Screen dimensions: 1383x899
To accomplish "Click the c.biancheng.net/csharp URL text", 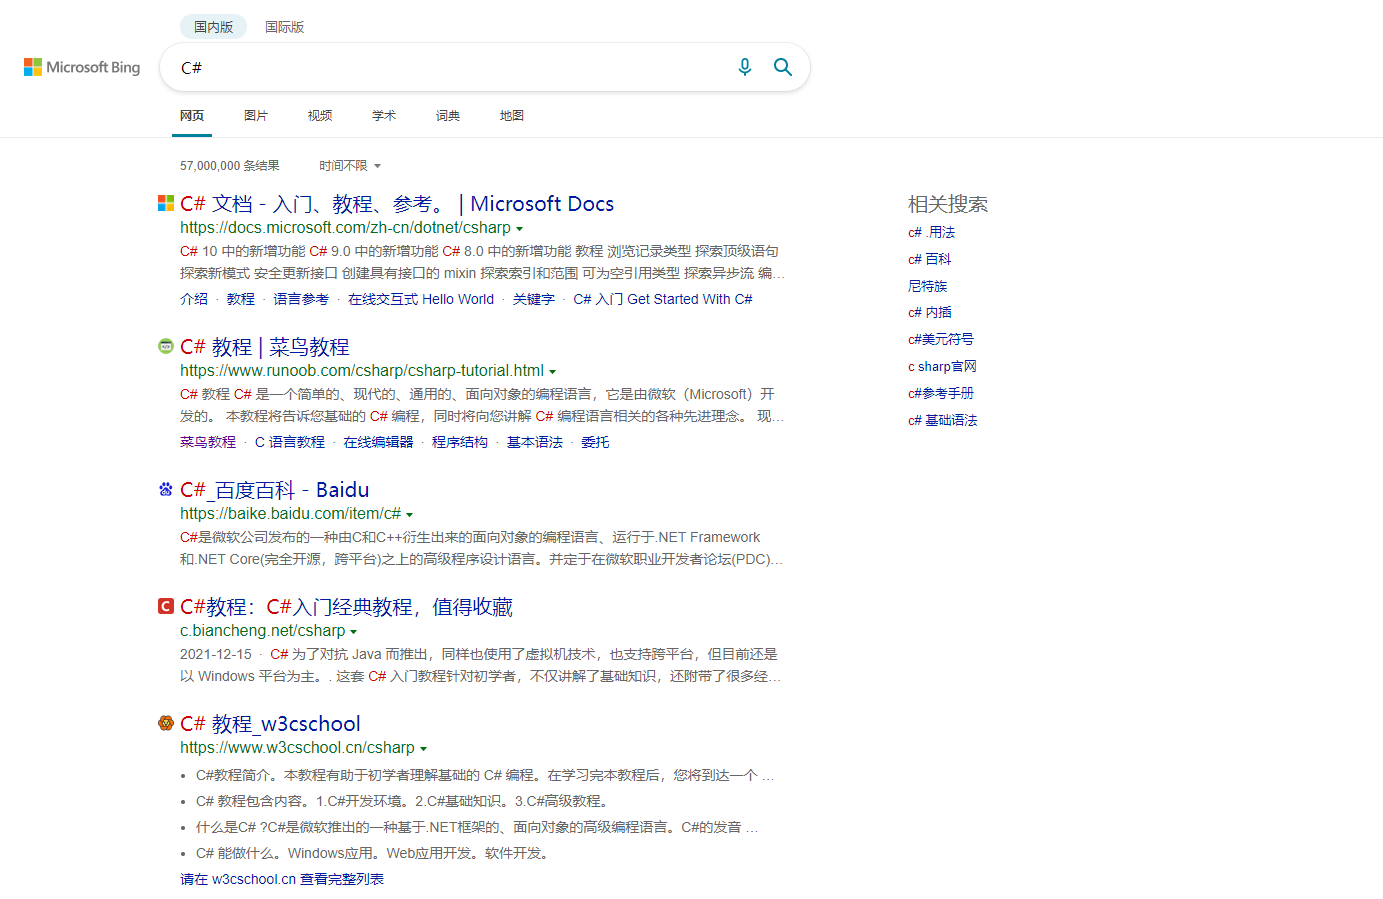I will coord(262,631).
